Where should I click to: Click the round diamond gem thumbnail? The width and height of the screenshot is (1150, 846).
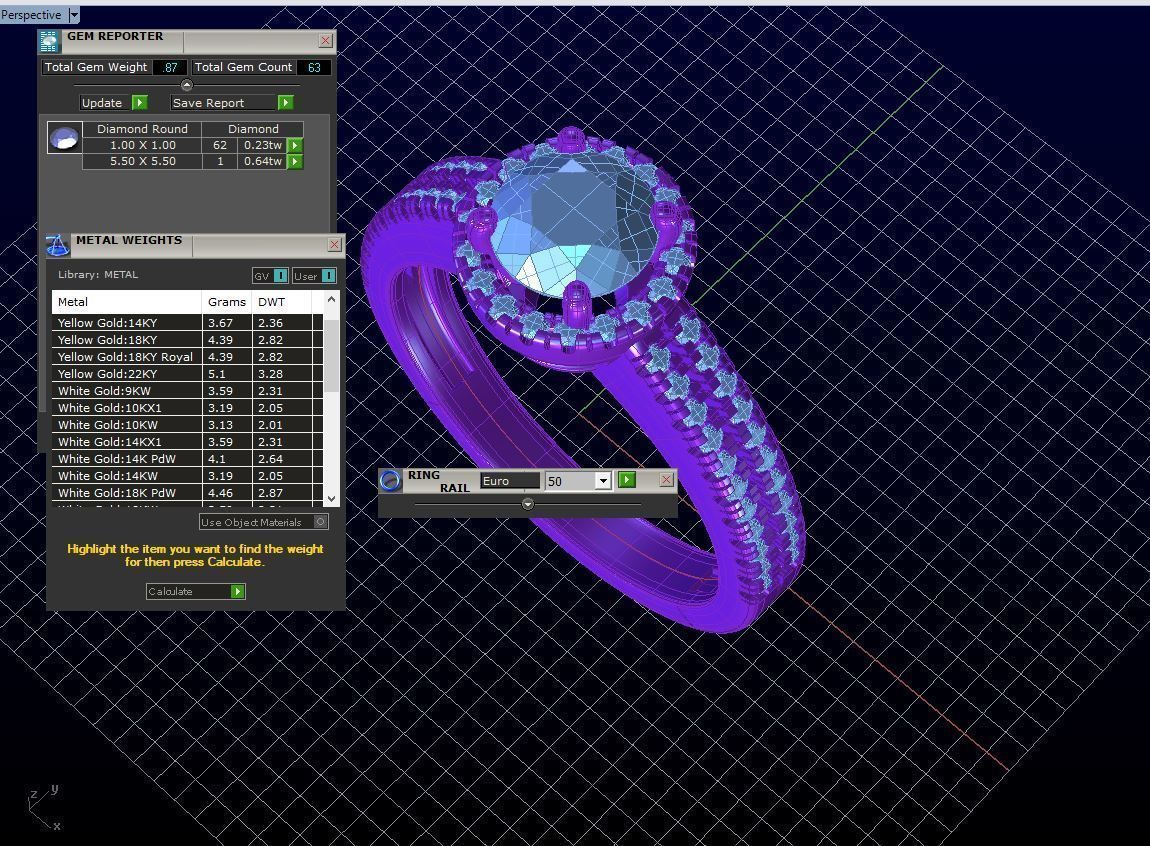pos(65,138)
